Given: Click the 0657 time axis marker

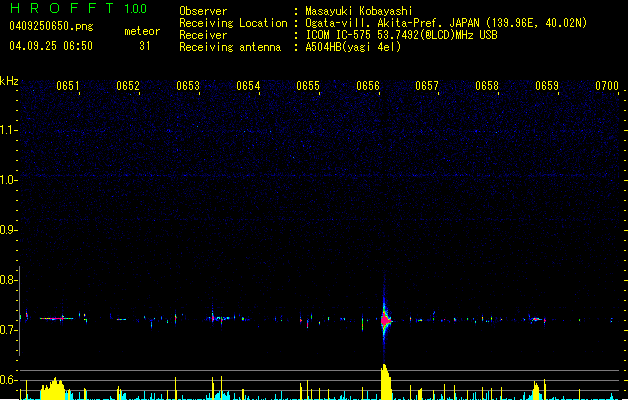Looking at the screenshot, I should [427, 86].
